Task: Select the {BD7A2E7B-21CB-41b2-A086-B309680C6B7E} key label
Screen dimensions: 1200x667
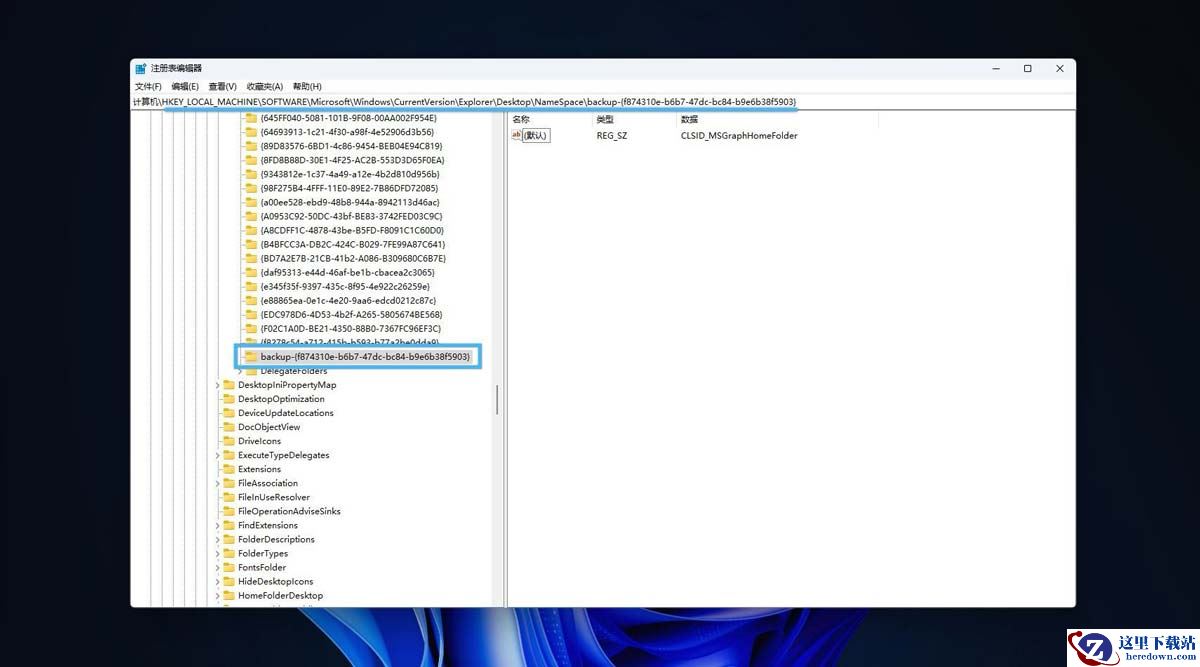Action: [352, 258]
